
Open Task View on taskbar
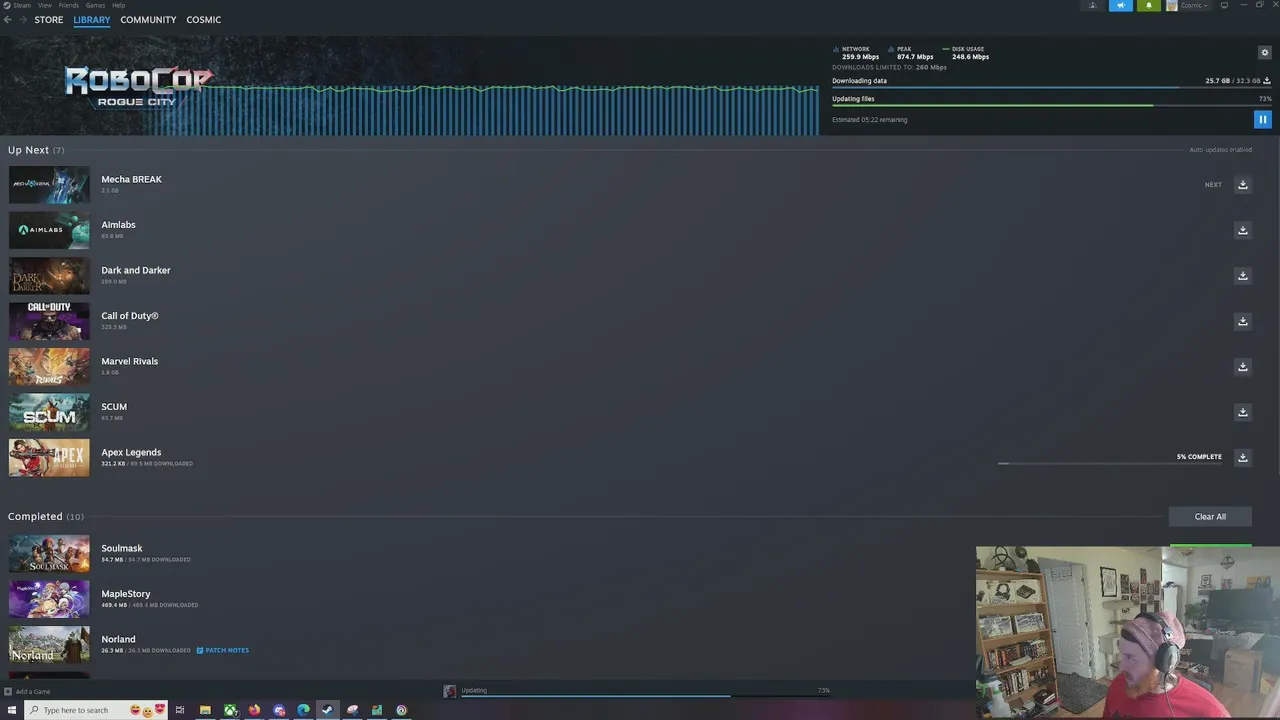(180, 710)
